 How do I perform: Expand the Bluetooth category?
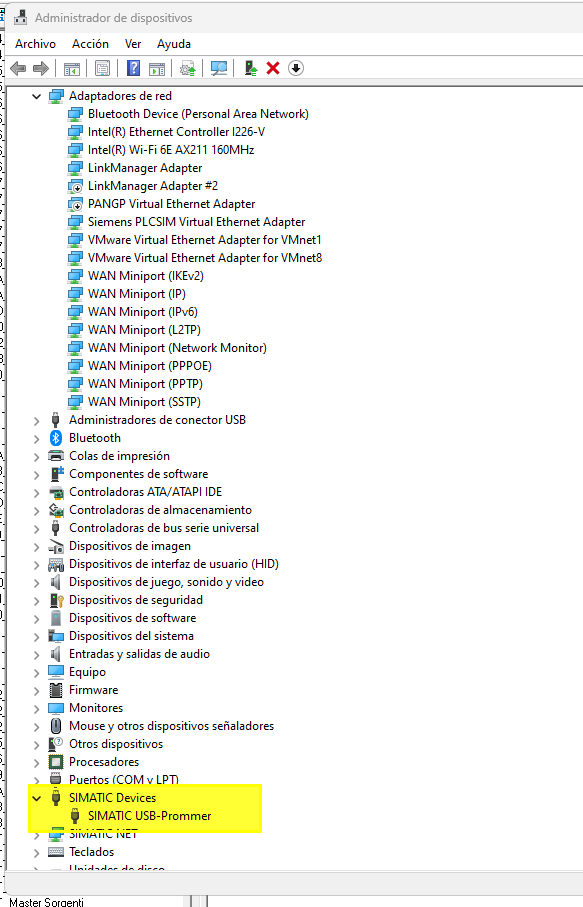click(36, 438)
